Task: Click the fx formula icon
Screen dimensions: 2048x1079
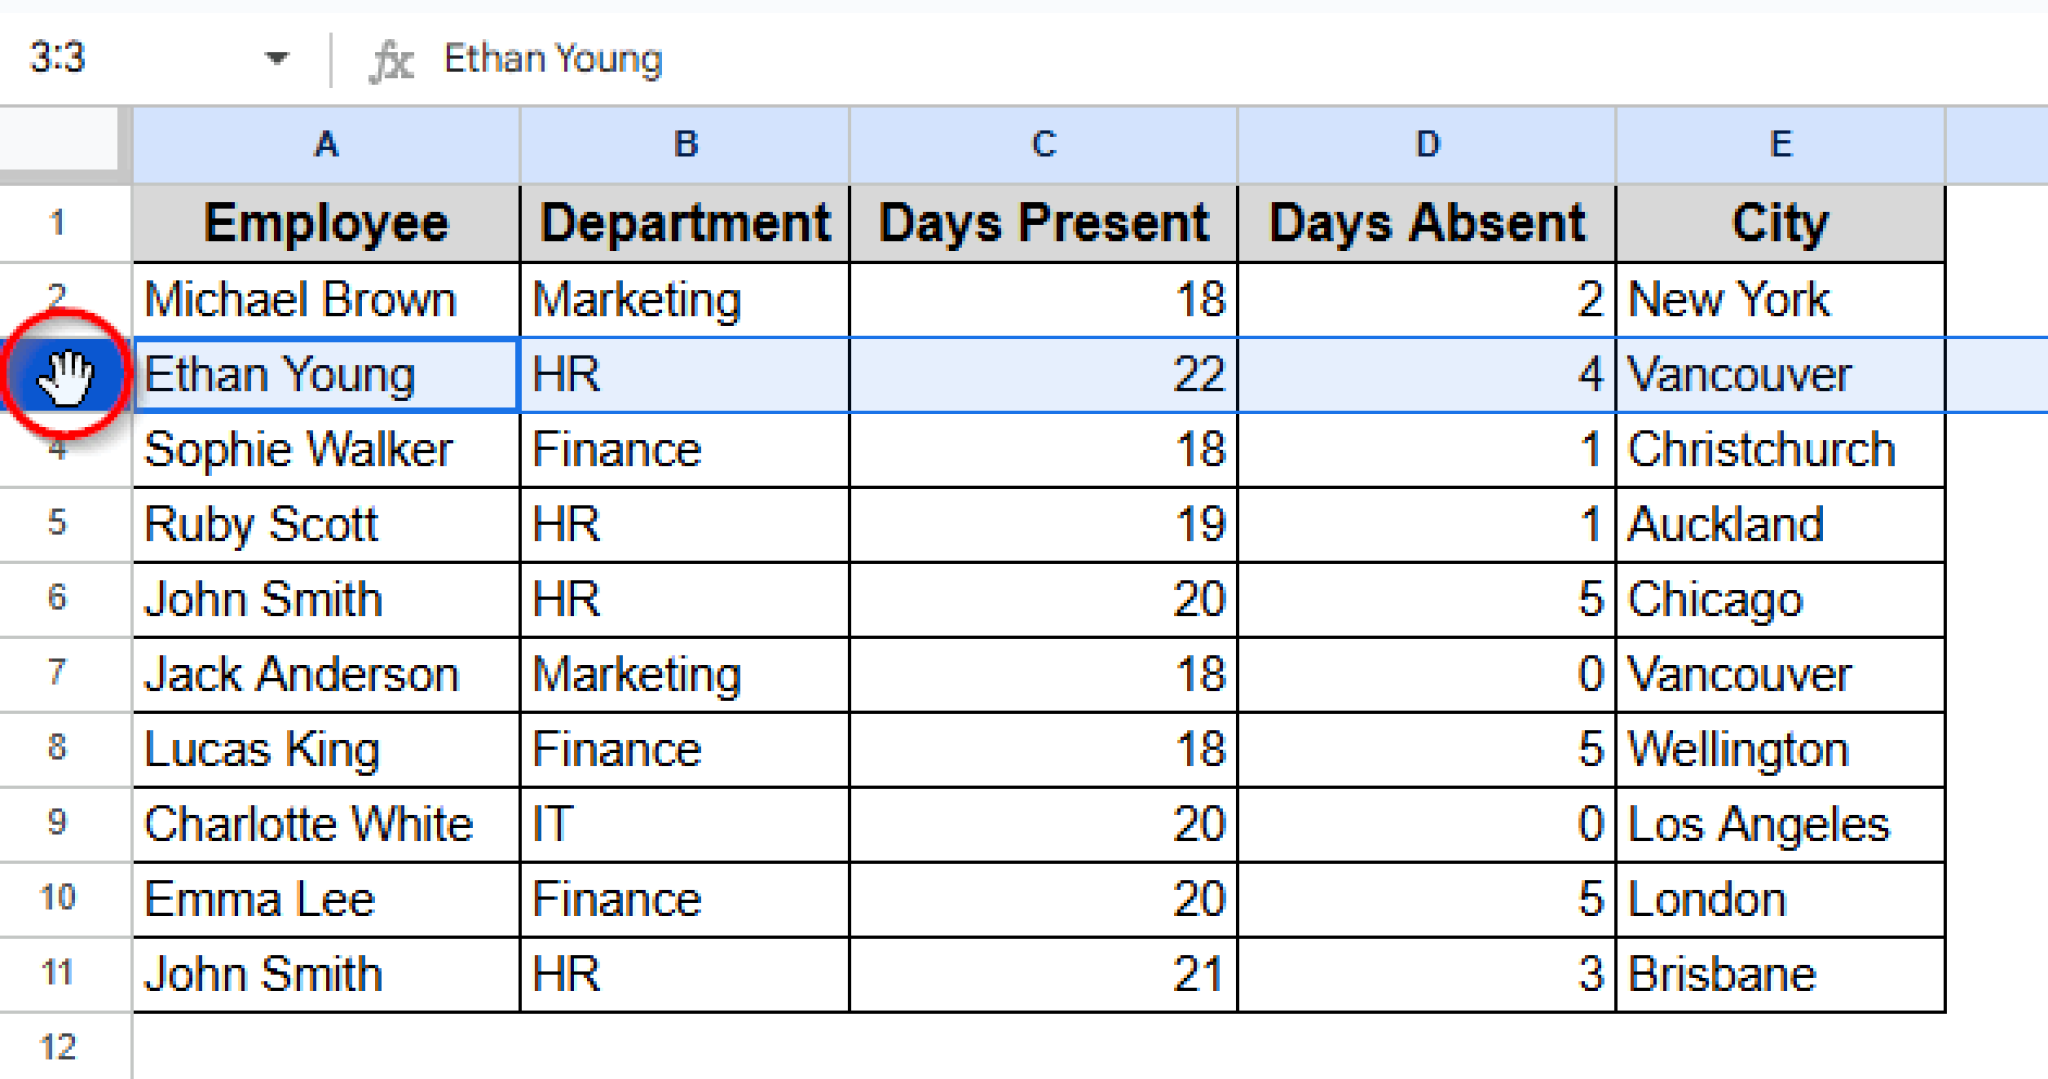Action: (x=391, y=60)
